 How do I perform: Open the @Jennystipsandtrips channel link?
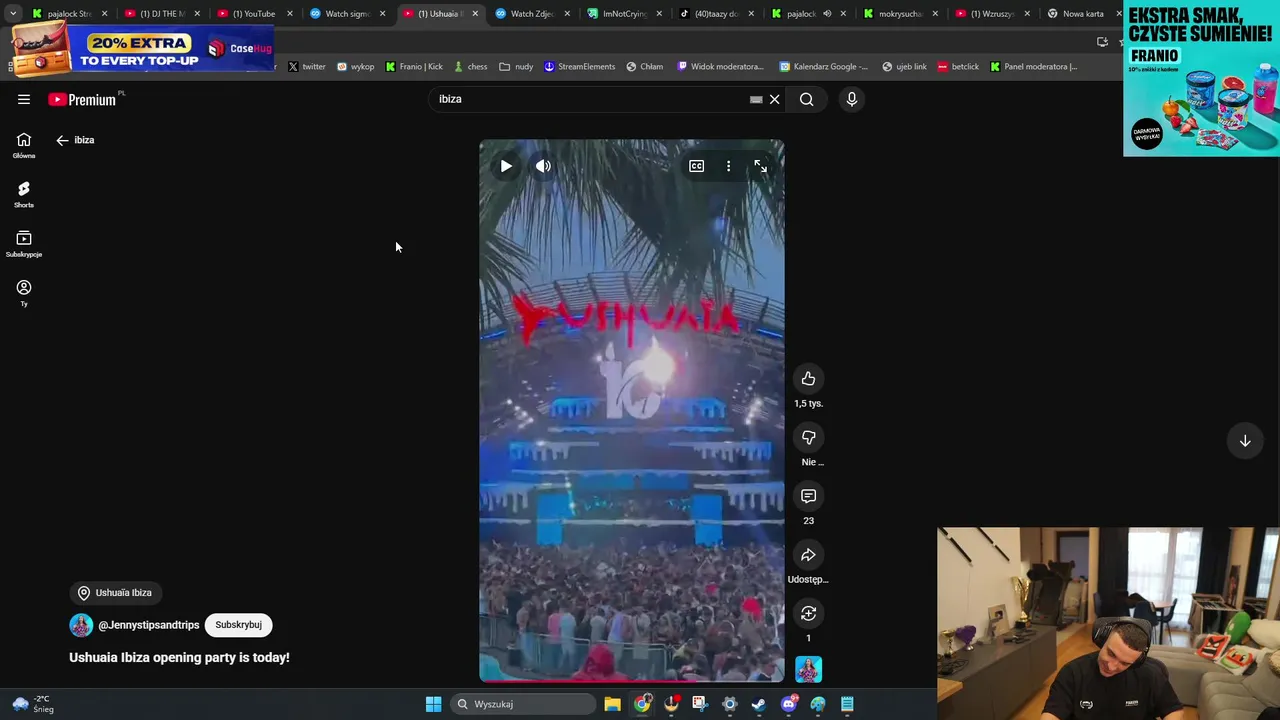click(148, 625)
